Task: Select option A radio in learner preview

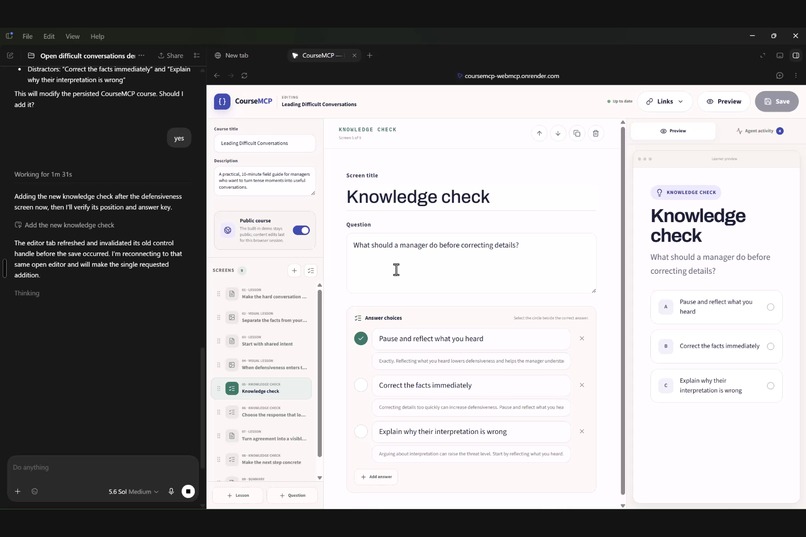Action: point(770,307)
